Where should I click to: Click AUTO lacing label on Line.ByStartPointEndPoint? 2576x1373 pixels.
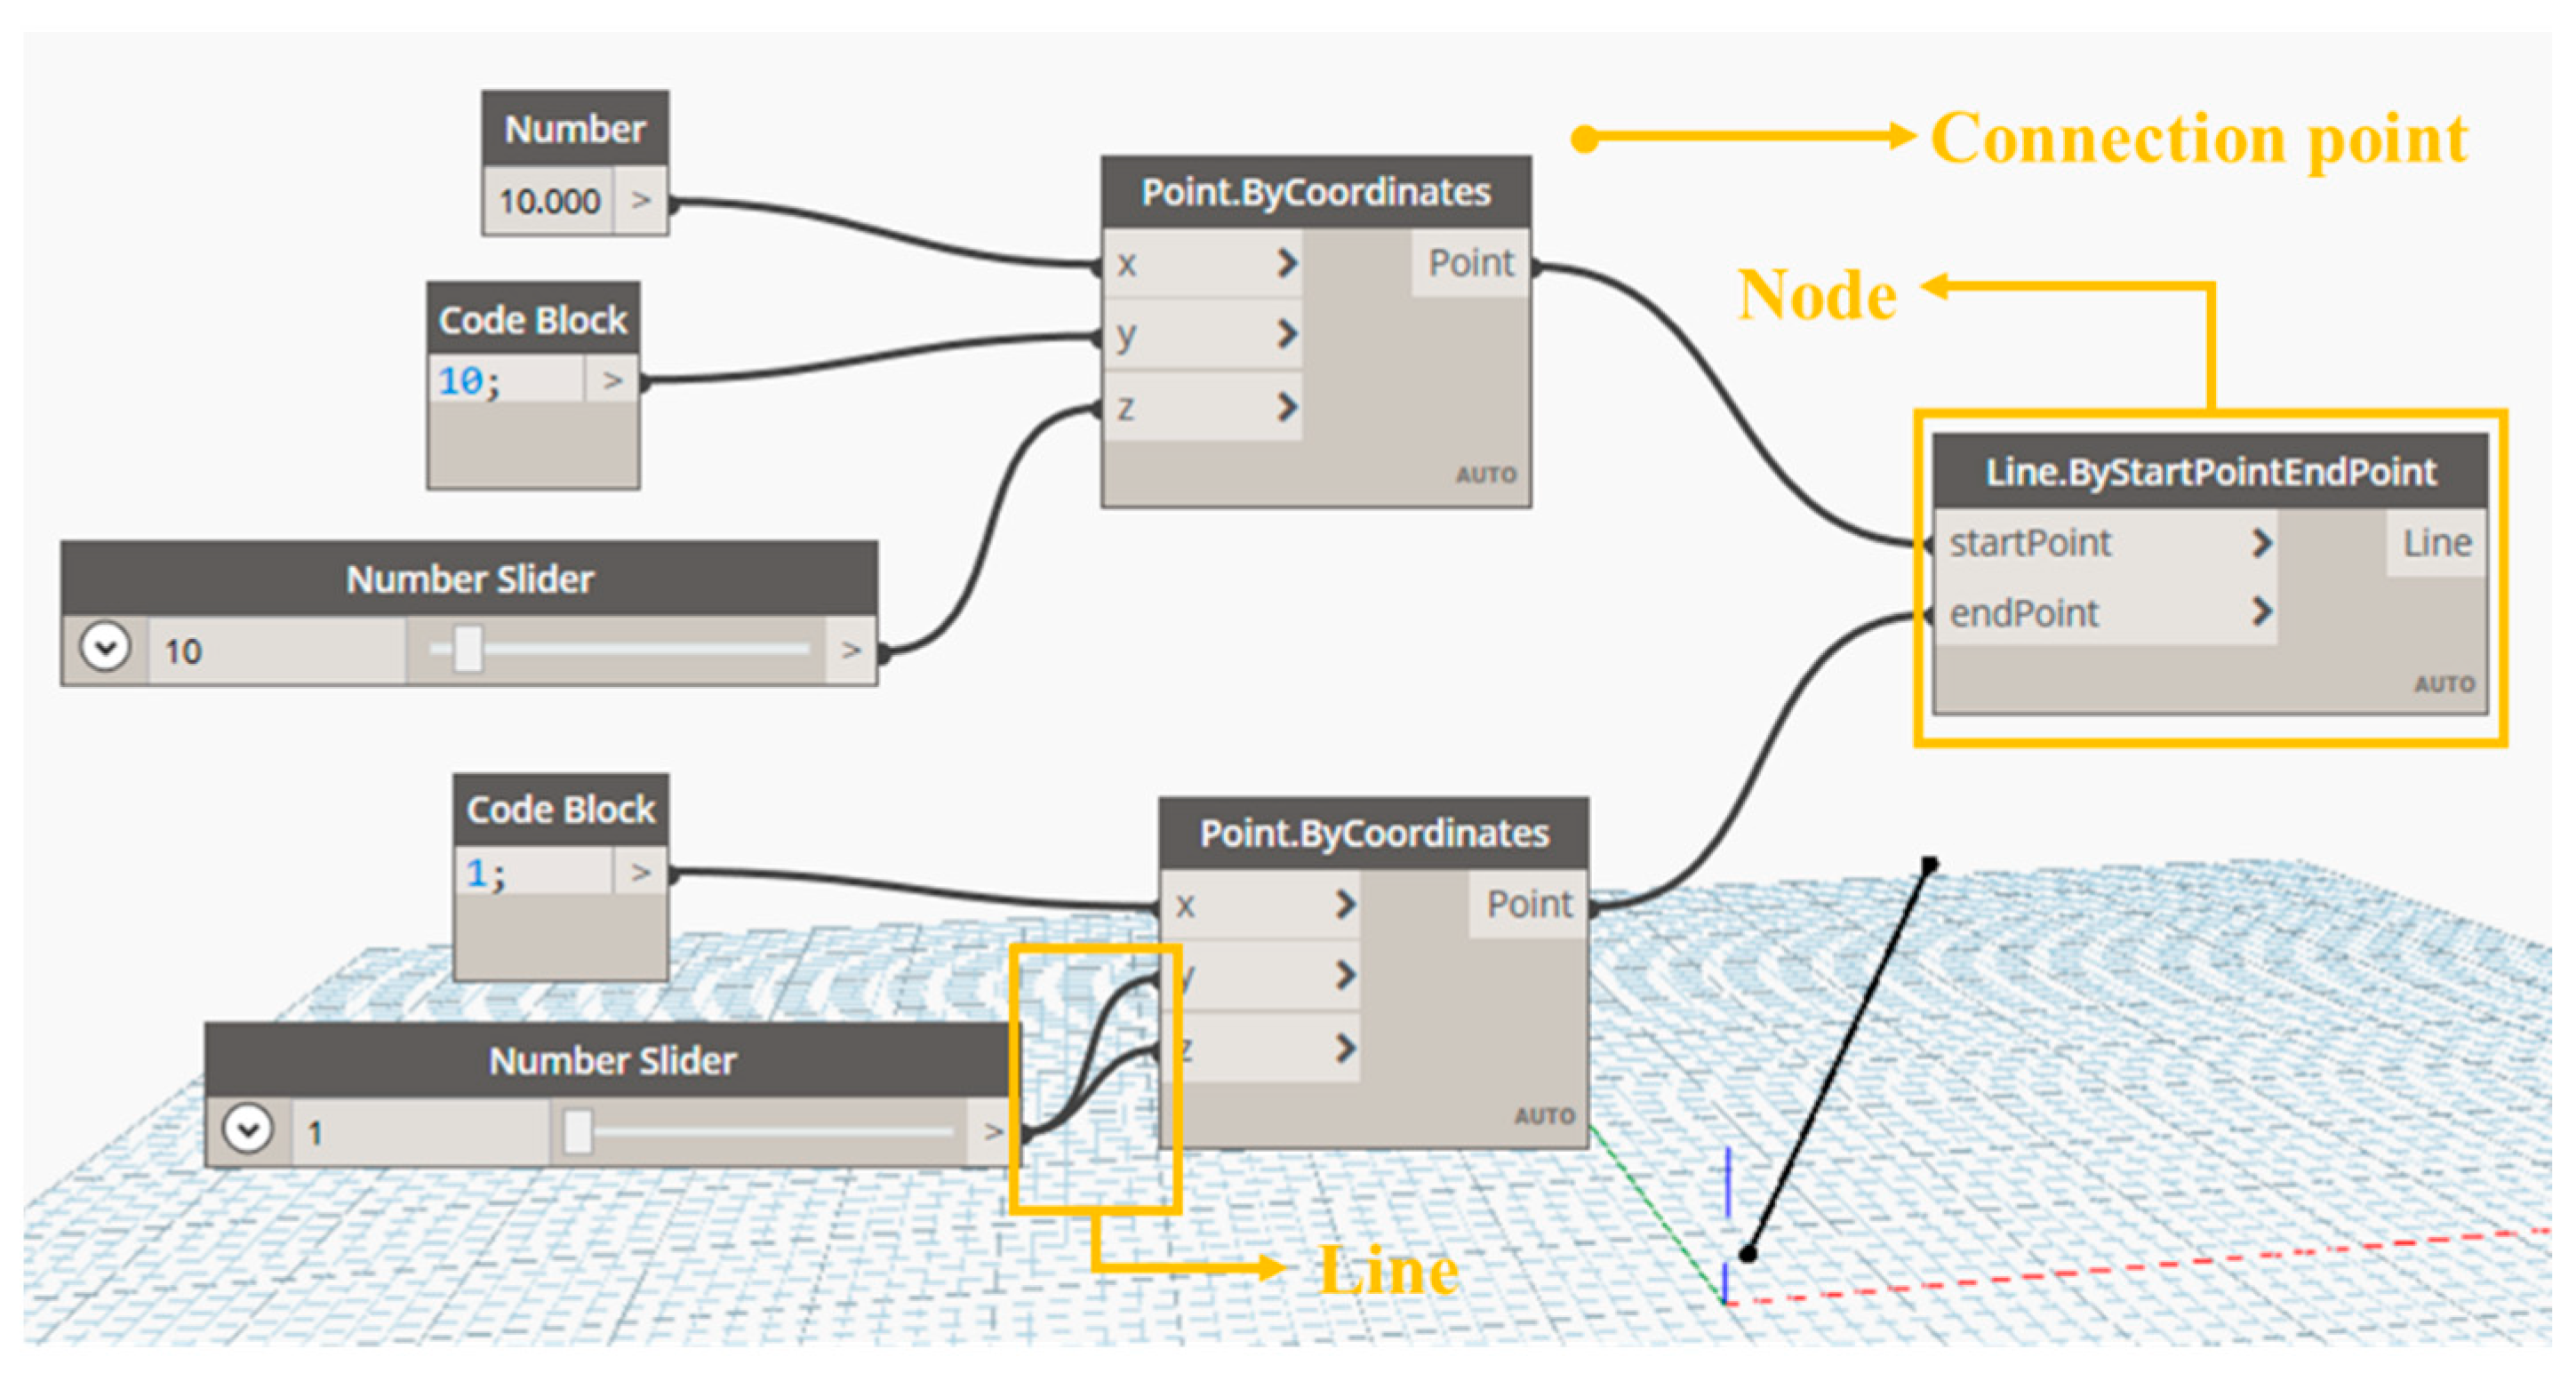[2444, 684]
